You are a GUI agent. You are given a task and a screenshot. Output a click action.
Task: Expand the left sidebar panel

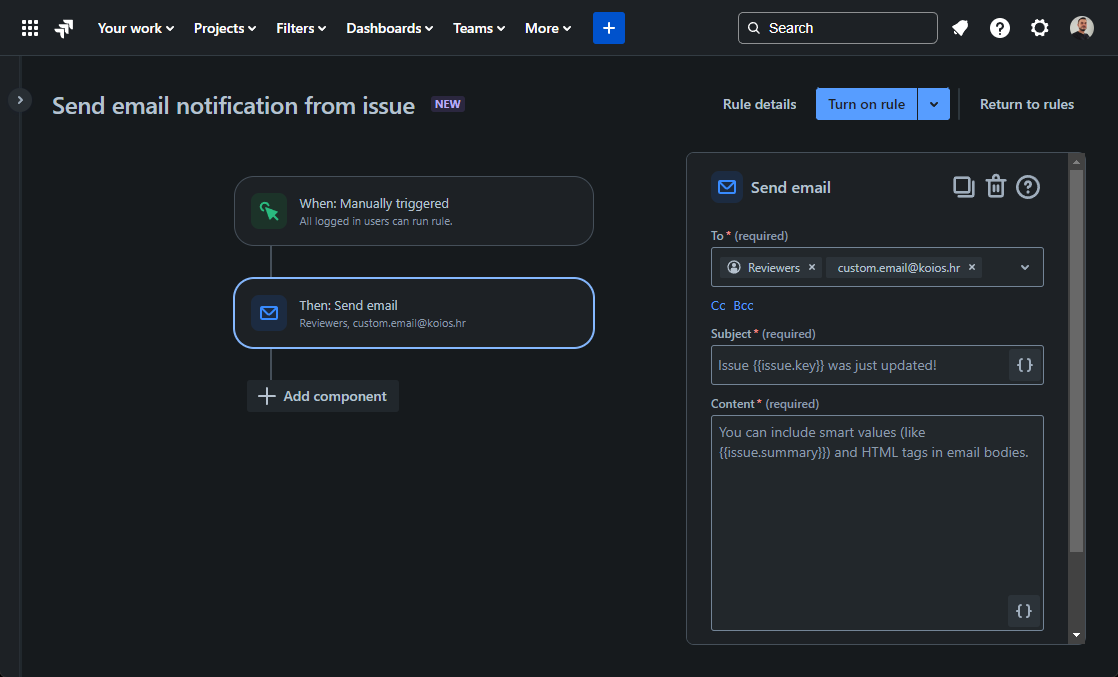[x=19, y=100]
